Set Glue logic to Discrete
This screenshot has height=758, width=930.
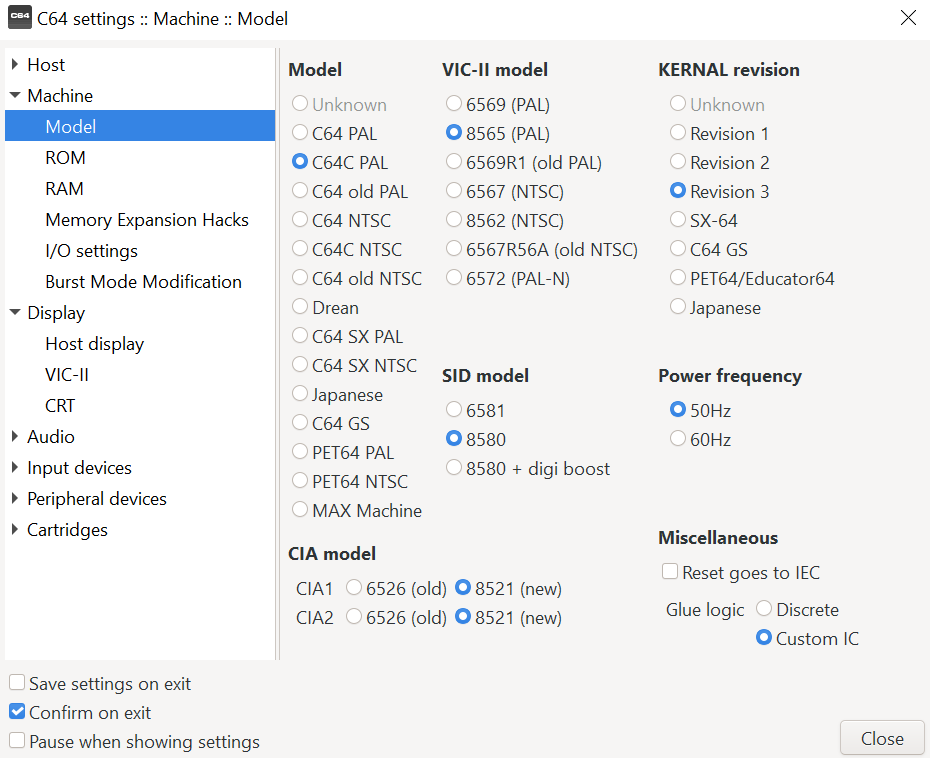797,609
